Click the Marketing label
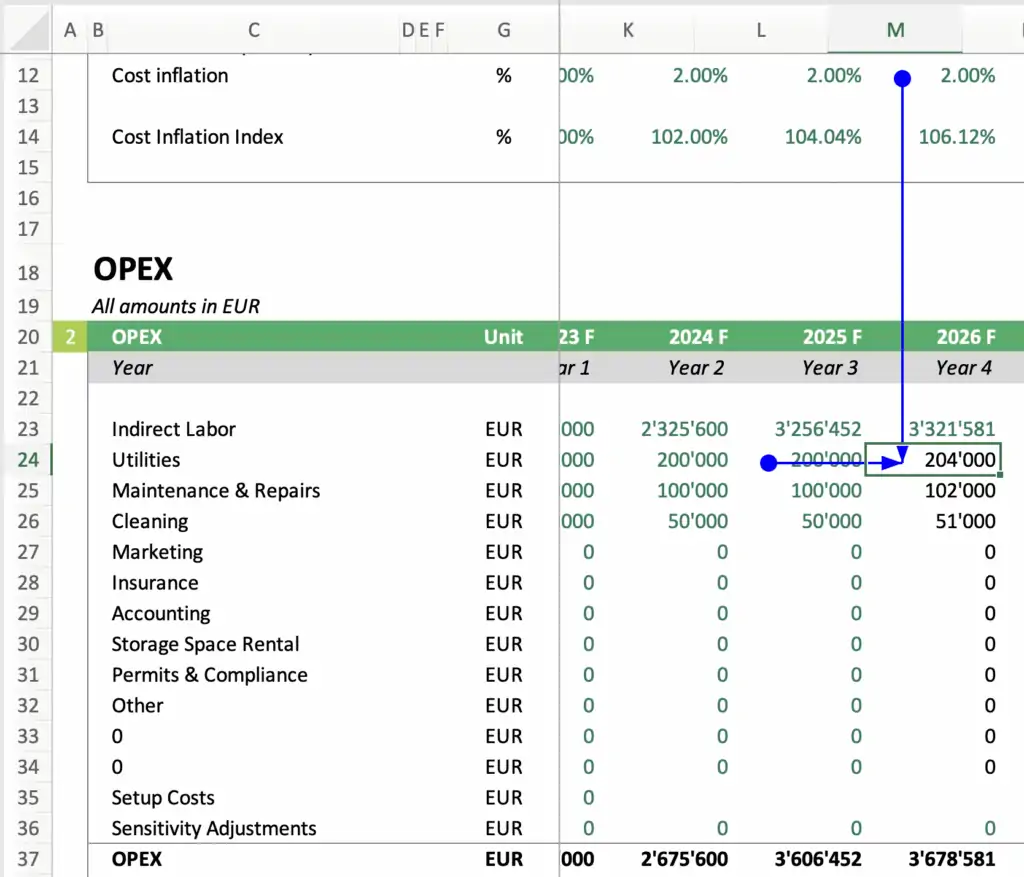The image size is (1024, 877). 157,552
